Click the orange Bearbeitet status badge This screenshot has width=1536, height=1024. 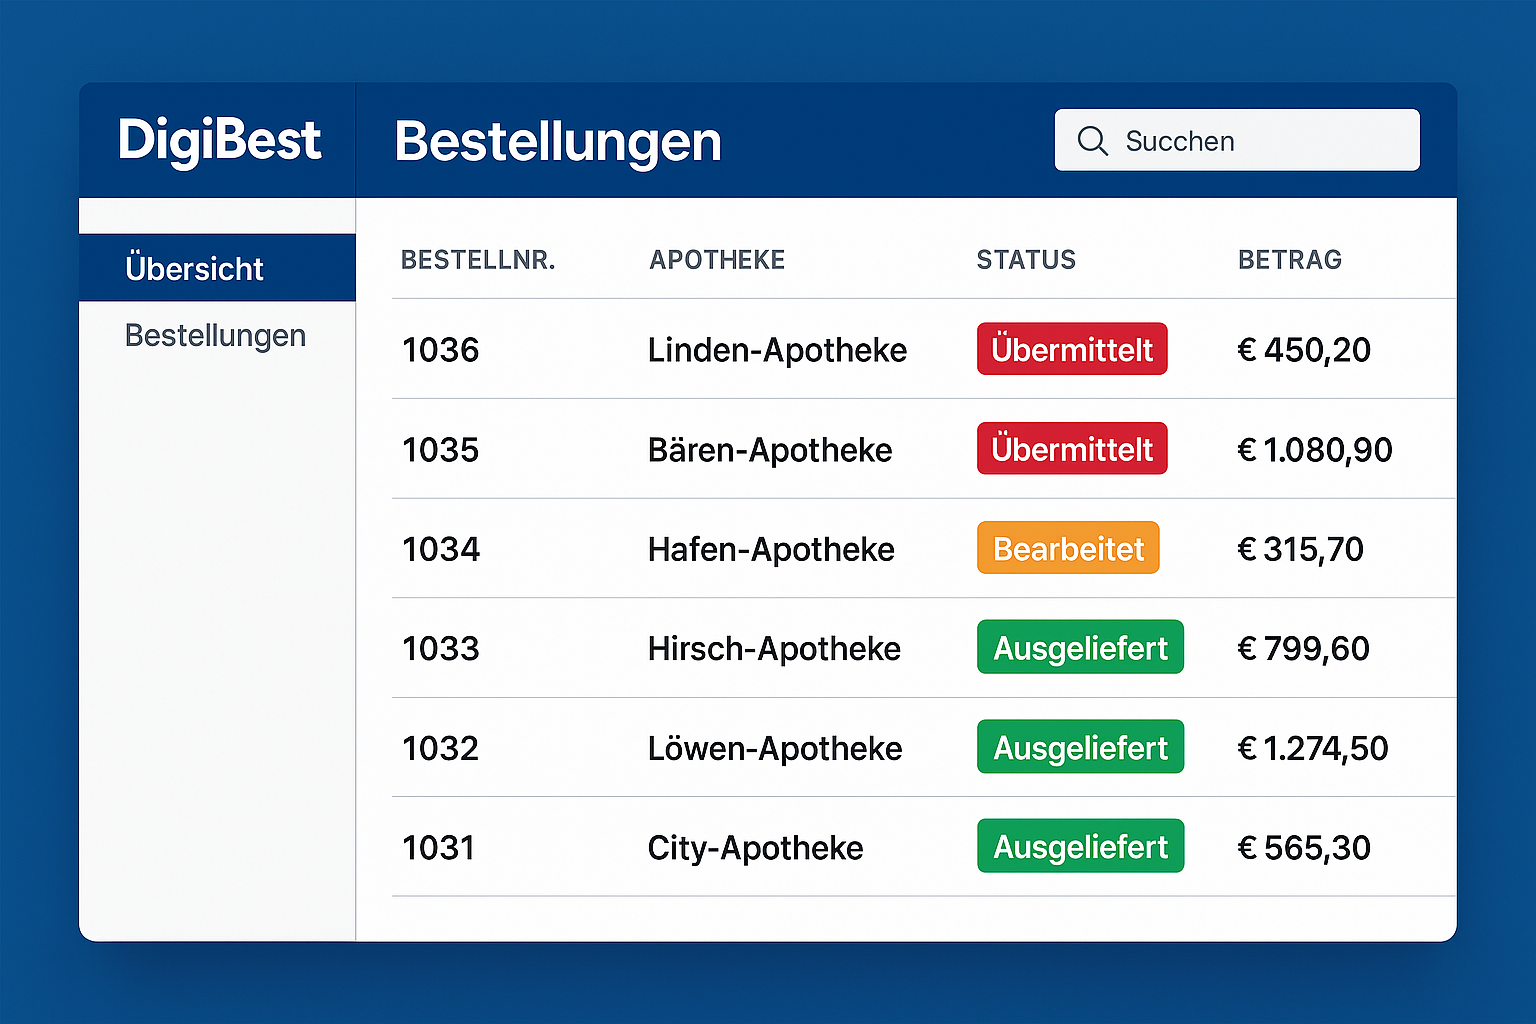click(1068, 548)
